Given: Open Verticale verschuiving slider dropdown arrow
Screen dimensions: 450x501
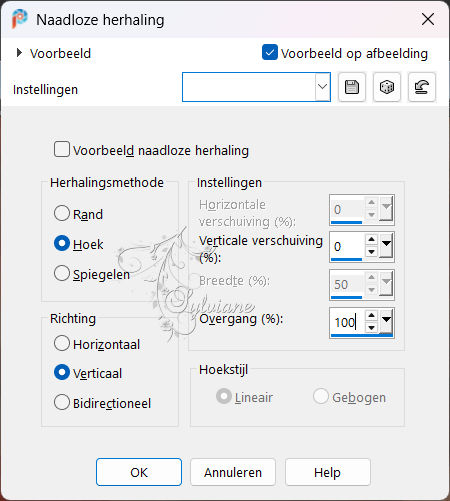Looking at the screenshot, I should [x=386, y=246].
